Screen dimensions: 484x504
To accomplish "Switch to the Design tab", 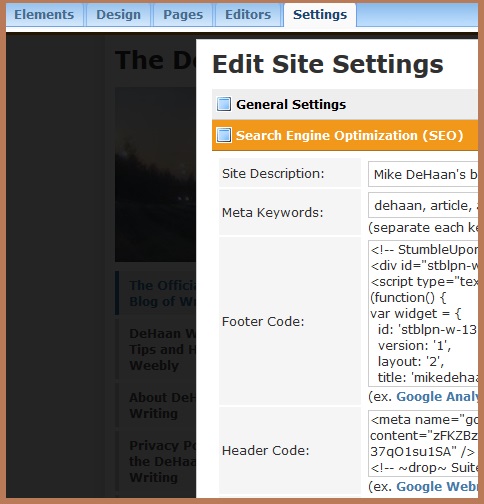I will point(118,15).
